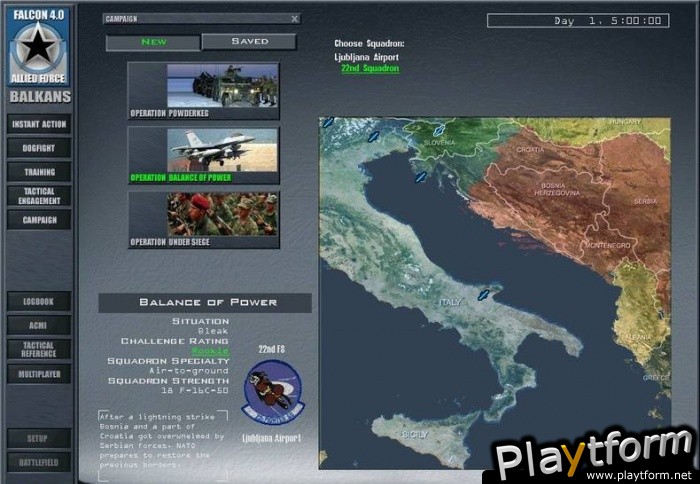The image size is (700, 484).
Task: Click the Air-to-ground specialty value
Action: [189, 371]
